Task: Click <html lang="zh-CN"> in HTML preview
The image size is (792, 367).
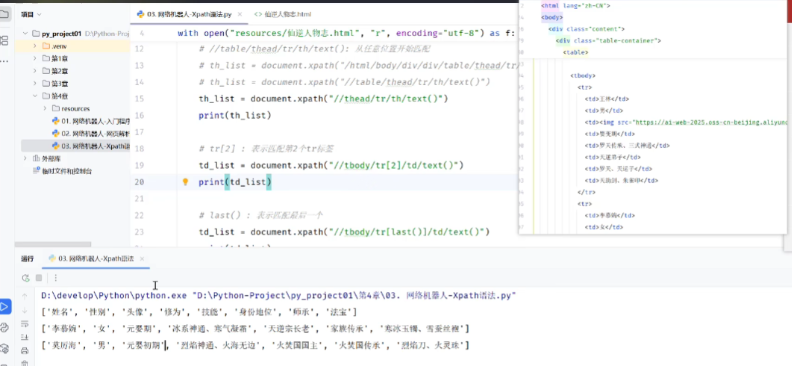Action: click(576, 6)
